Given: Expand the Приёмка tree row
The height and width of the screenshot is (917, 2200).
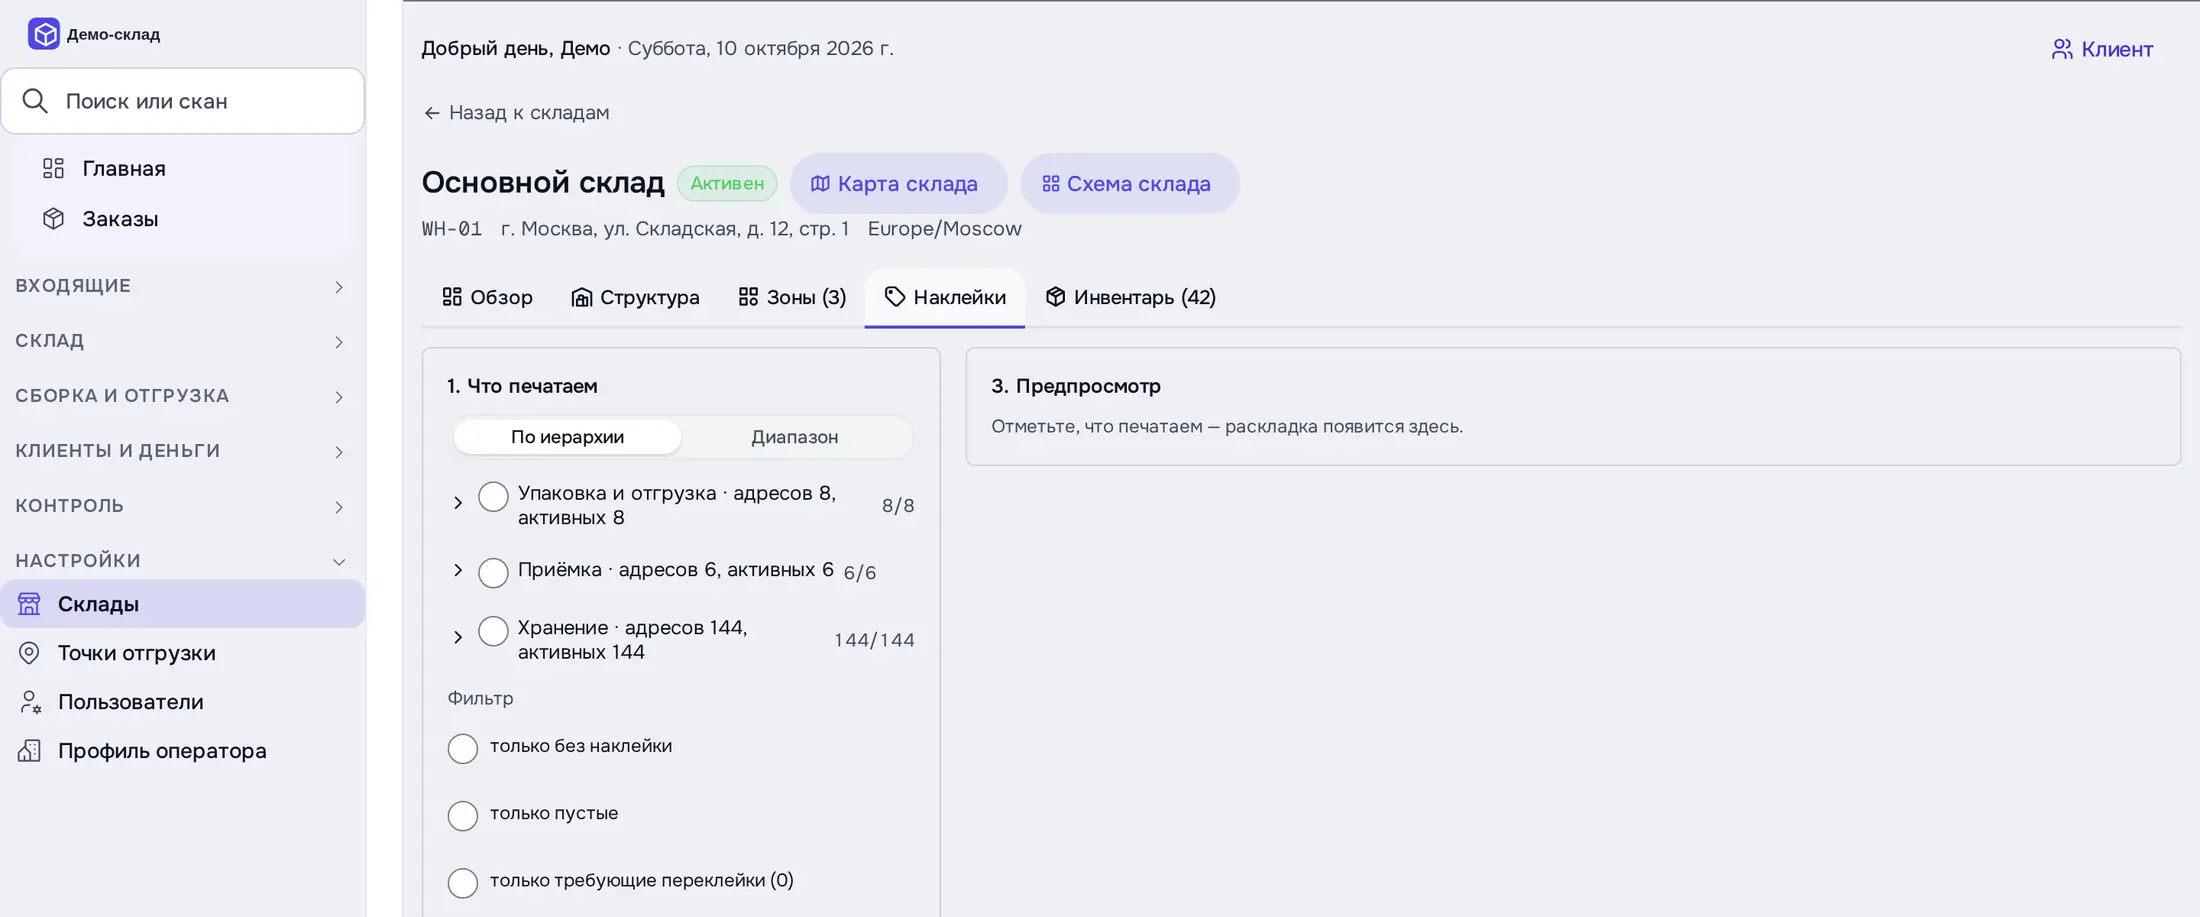Looking at the screenshot, I should (x=458, y=570).
